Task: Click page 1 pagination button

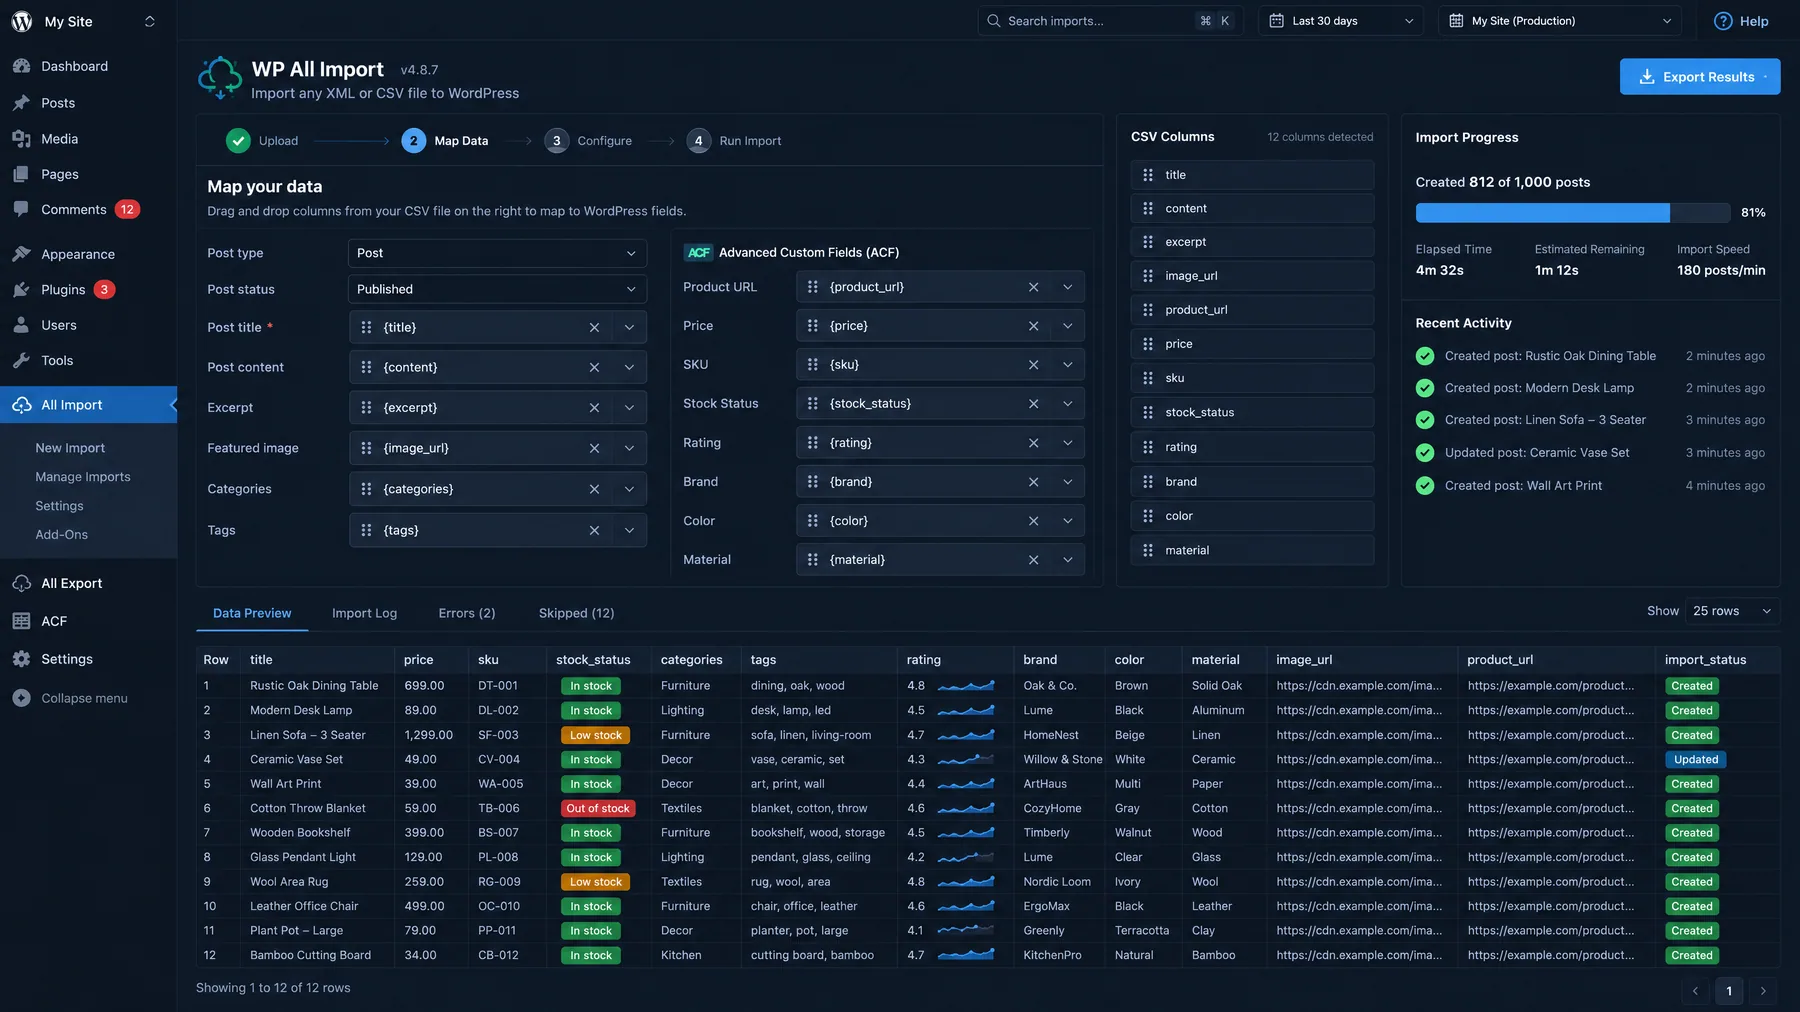Action: pyautogui.click(x=1729, y=991)
